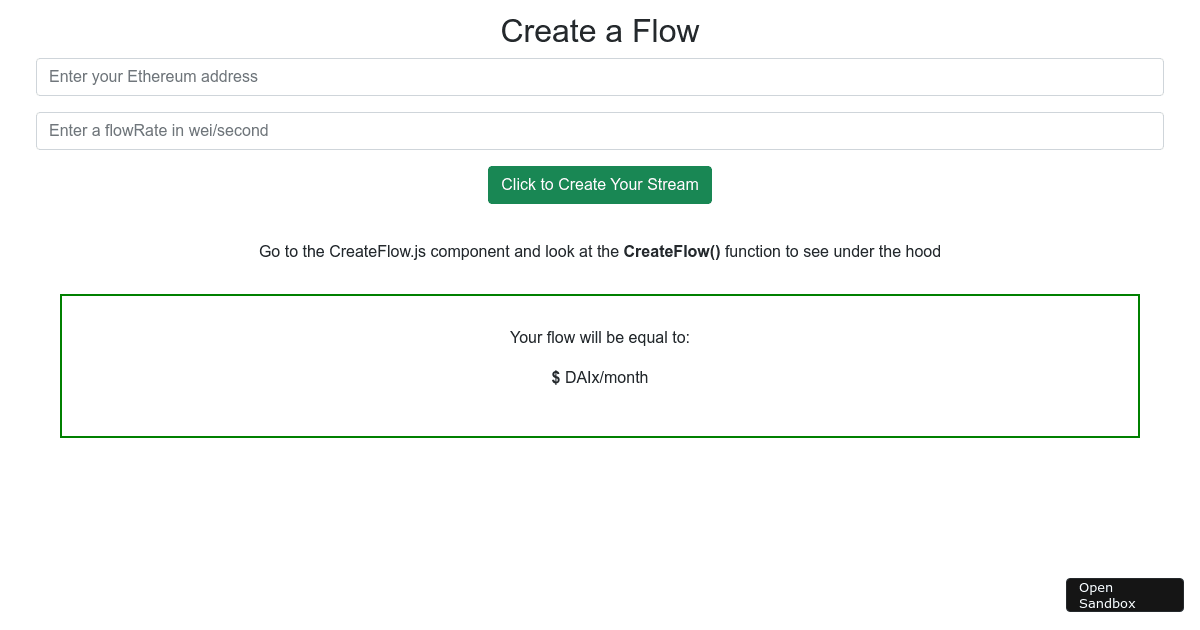Image resolution: width=1200 pixels, height=630 pixels.
Task: Focus the address field placeholder text
Action: coord(153,76)
